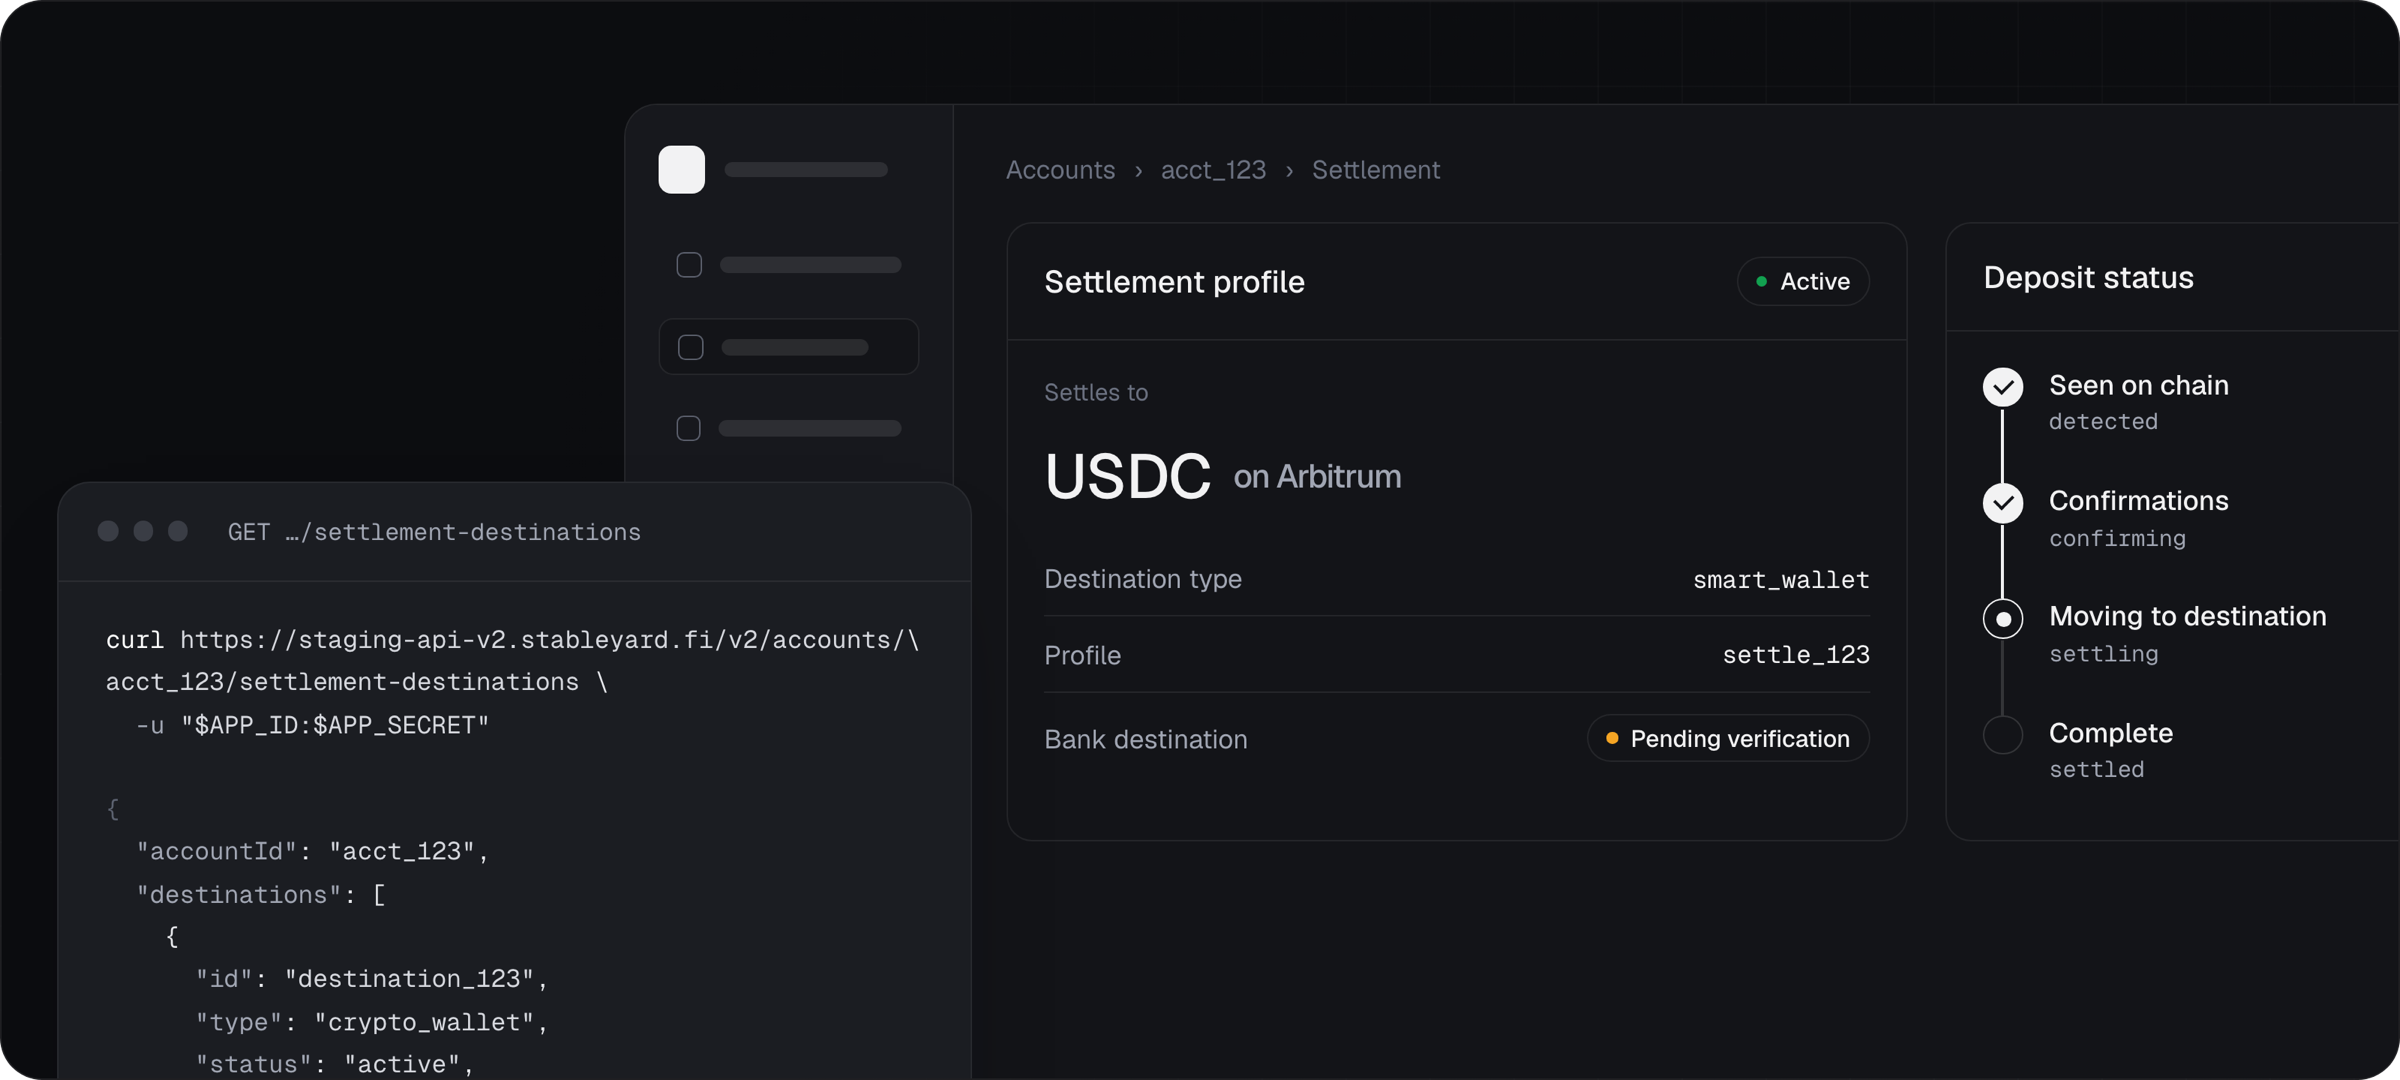Click the curl URL line in terminal
The image size is (2400, 1080).
pos(513,640)
